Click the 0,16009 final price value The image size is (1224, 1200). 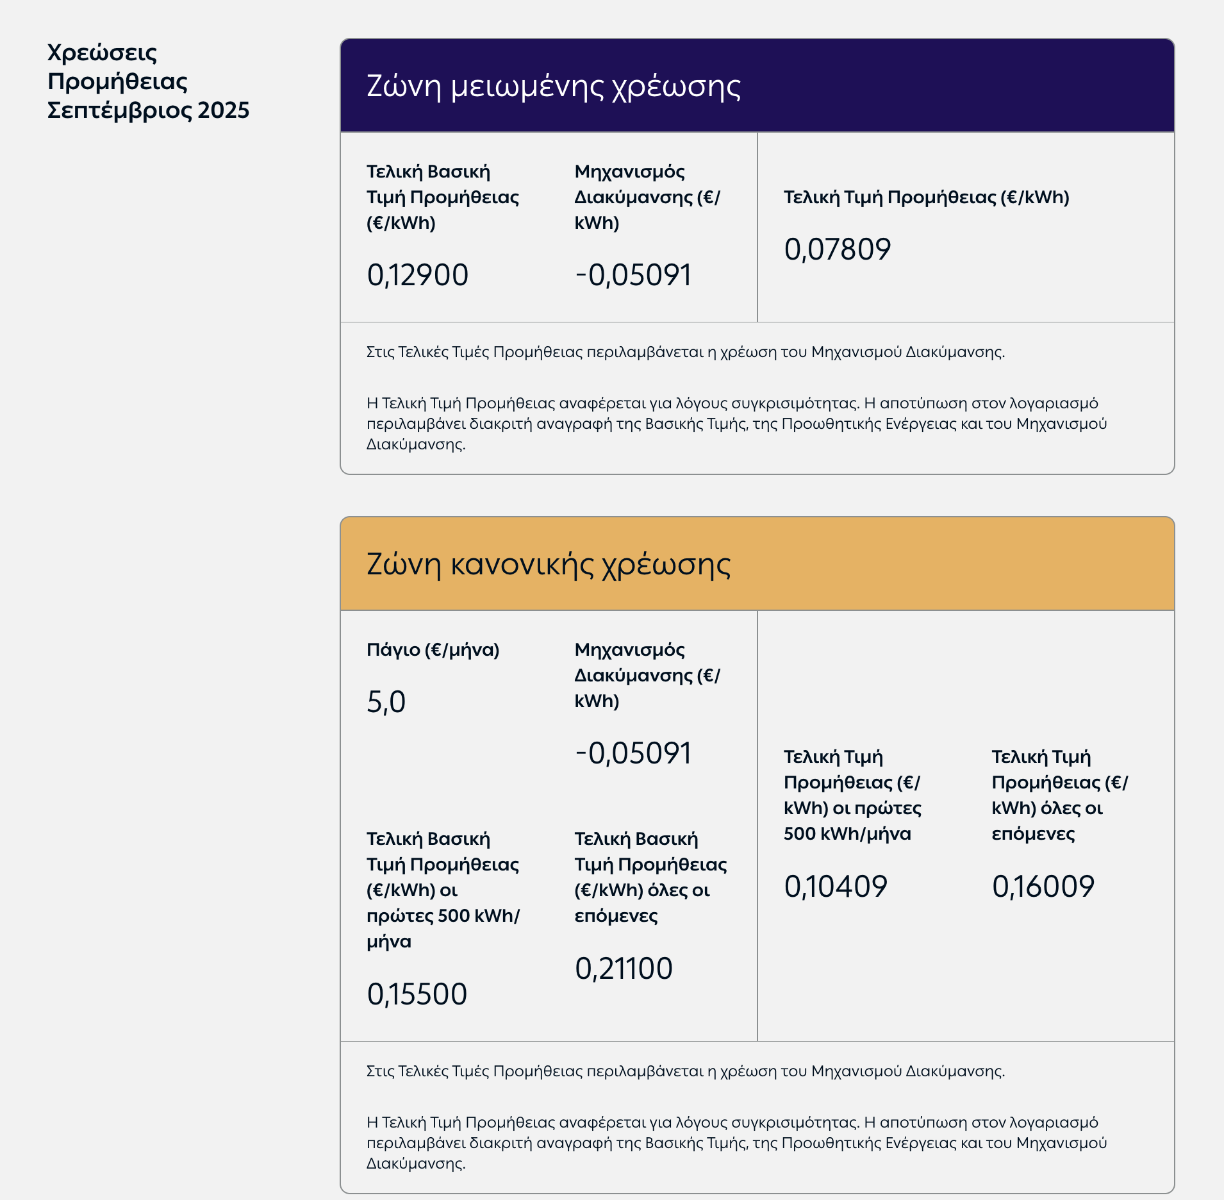1043,886
